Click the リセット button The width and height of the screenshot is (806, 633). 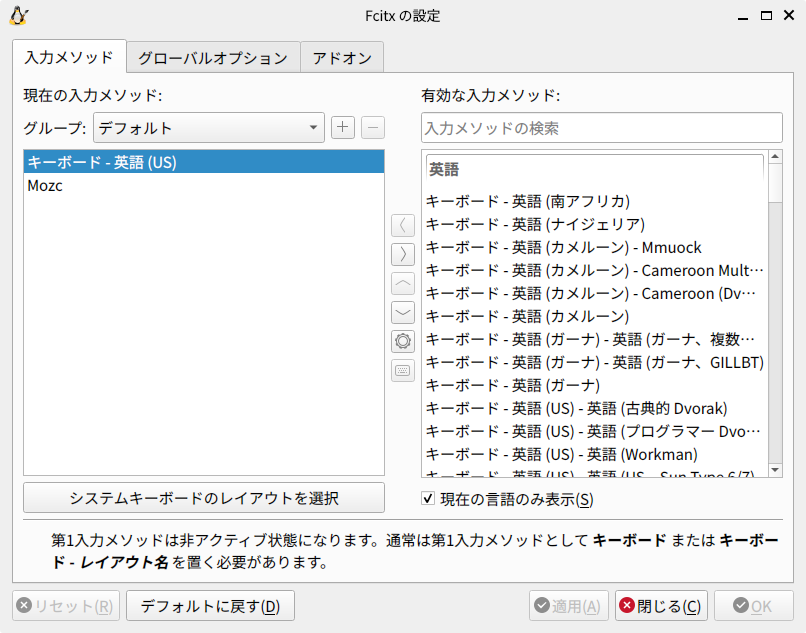(x=66, y=606)
